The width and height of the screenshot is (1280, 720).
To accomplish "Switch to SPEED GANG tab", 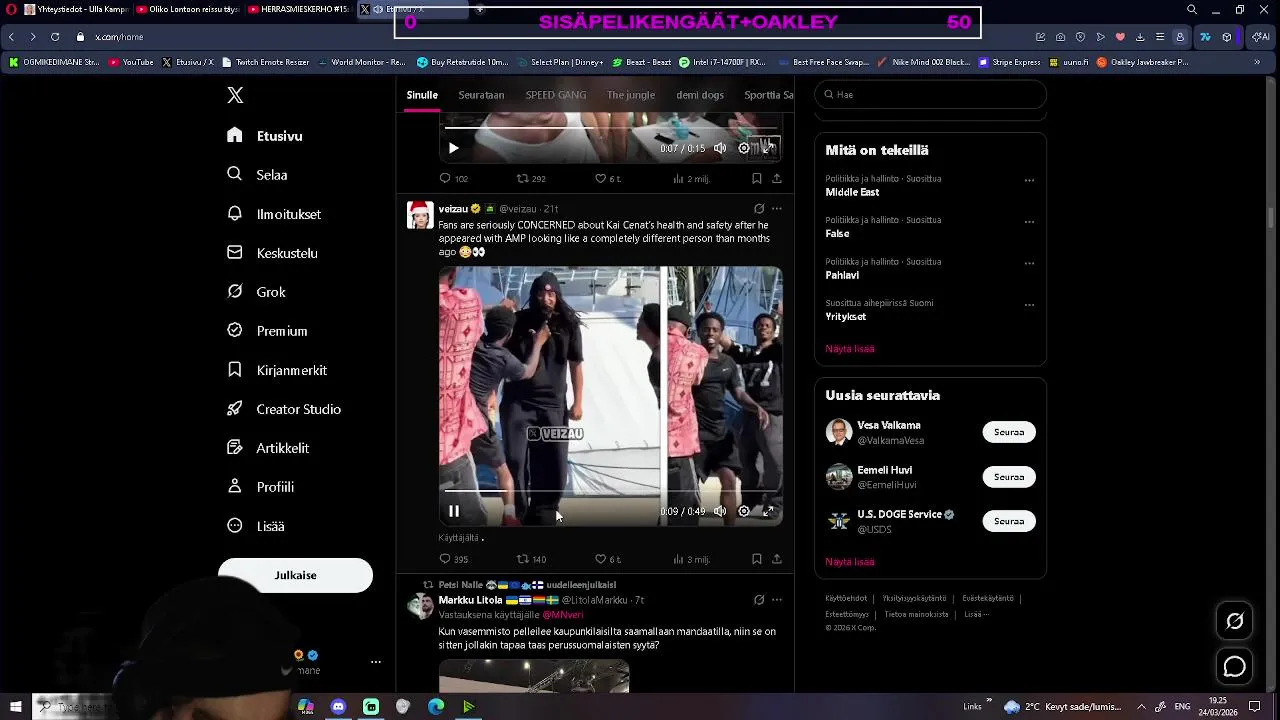I will tap(556, 95).
